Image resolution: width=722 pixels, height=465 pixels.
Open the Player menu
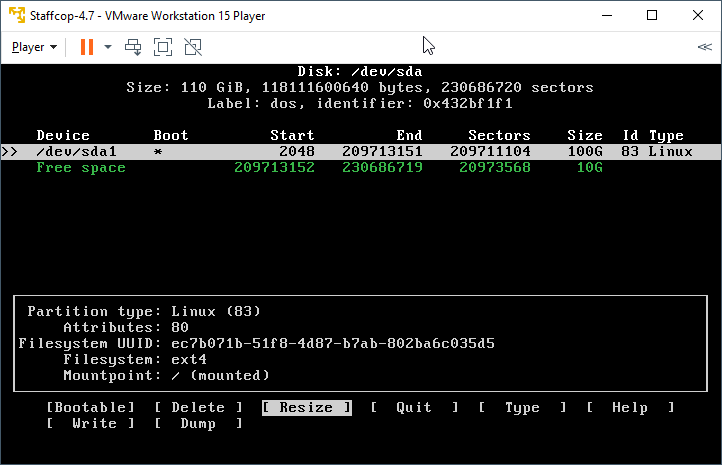[33, 47]
